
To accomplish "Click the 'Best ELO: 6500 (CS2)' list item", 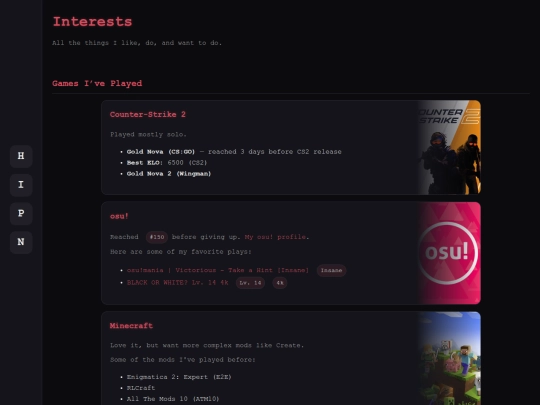I will click(x=167, y=163).
